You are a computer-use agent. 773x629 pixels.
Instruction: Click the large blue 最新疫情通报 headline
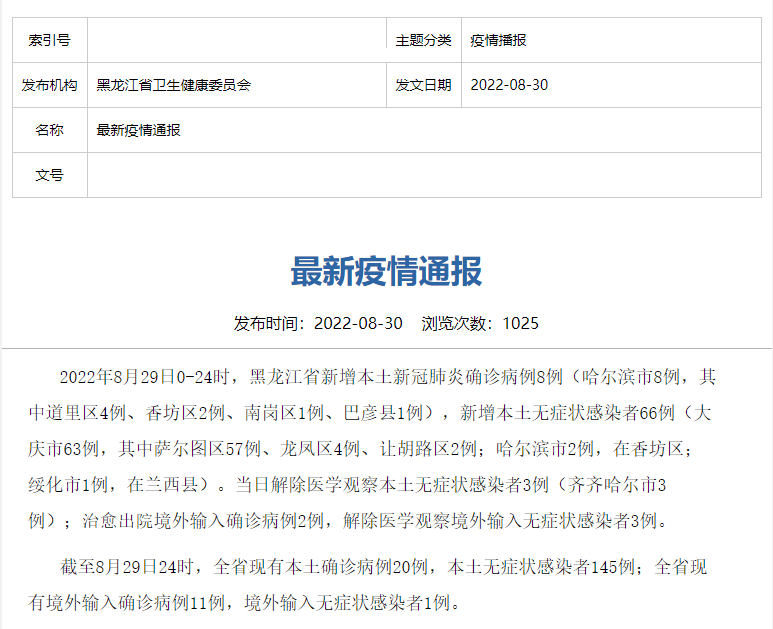(x=386, y=271)
